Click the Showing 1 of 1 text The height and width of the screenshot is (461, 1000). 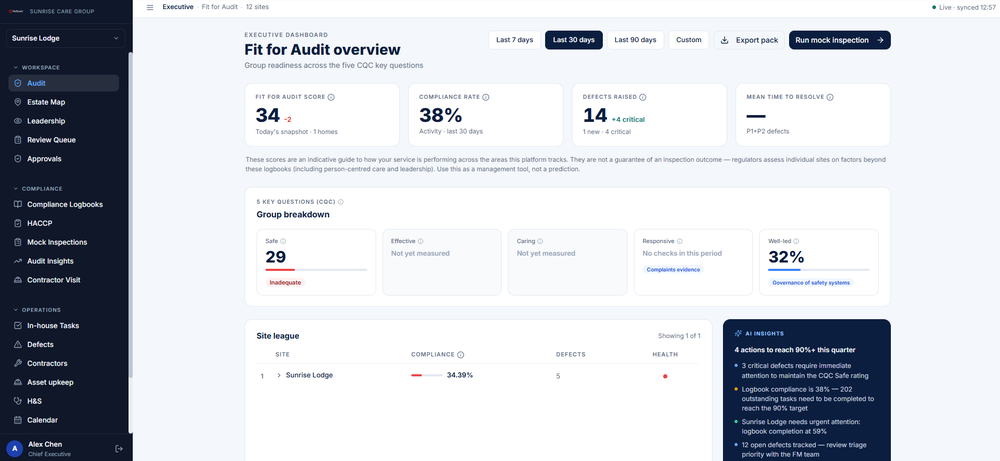679,336
